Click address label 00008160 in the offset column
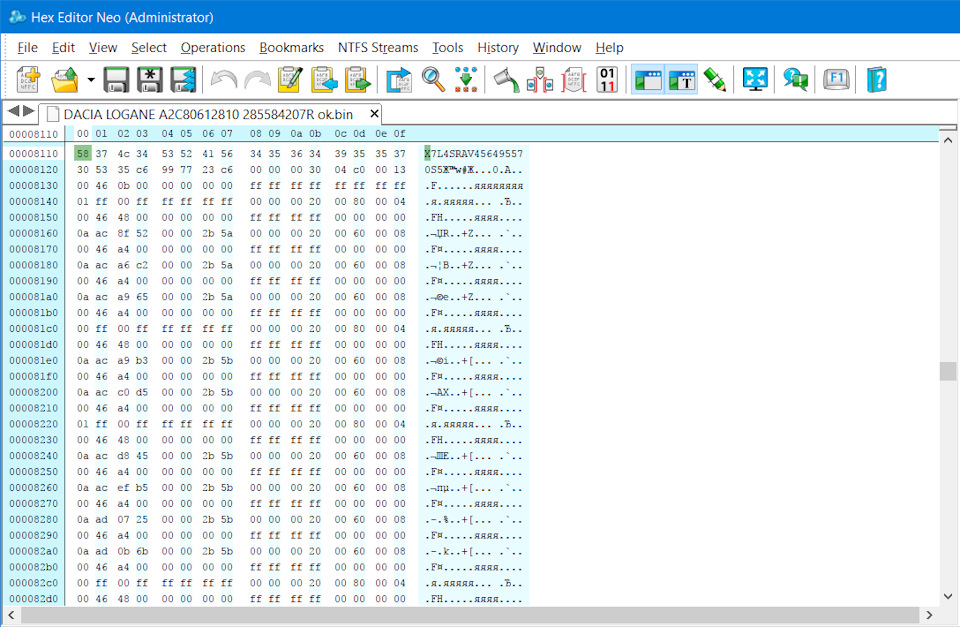Viewport: 960px width, 627px height. pos(34,233)
